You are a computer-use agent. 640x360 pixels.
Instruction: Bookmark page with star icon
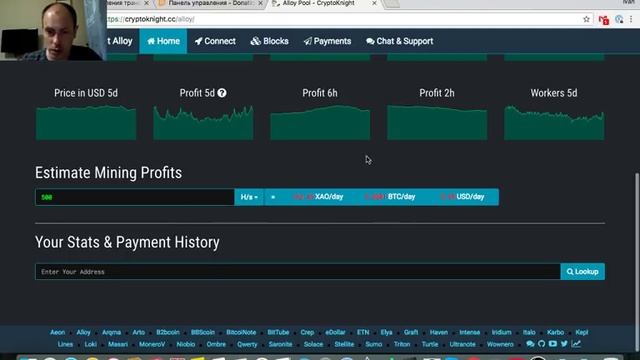pos(587,19)
